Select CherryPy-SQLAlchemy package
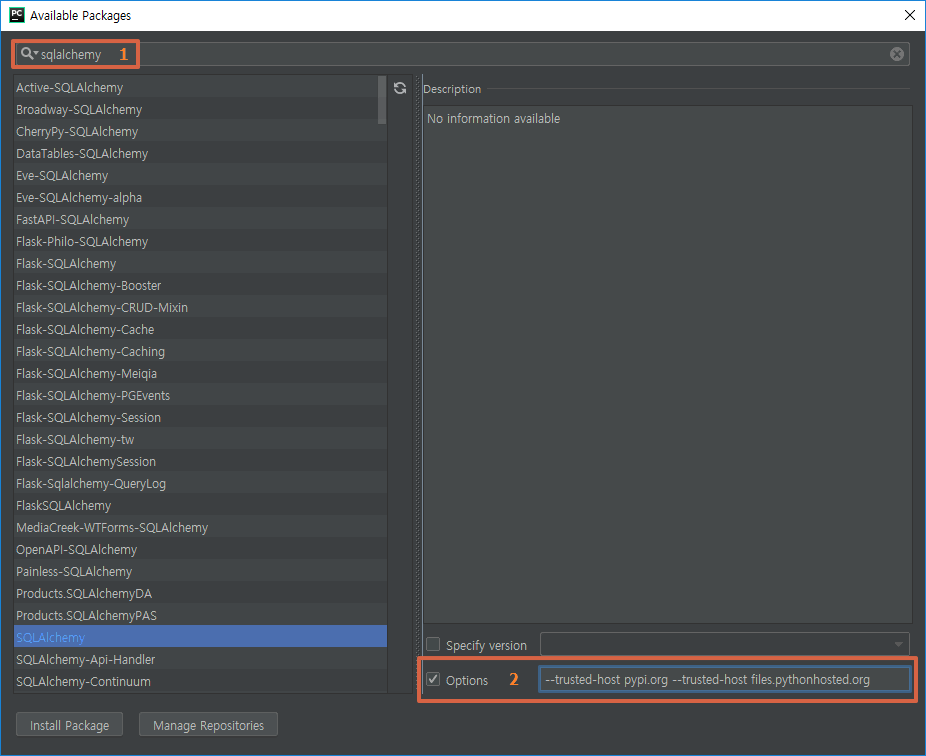 click(x=200, y=131)
